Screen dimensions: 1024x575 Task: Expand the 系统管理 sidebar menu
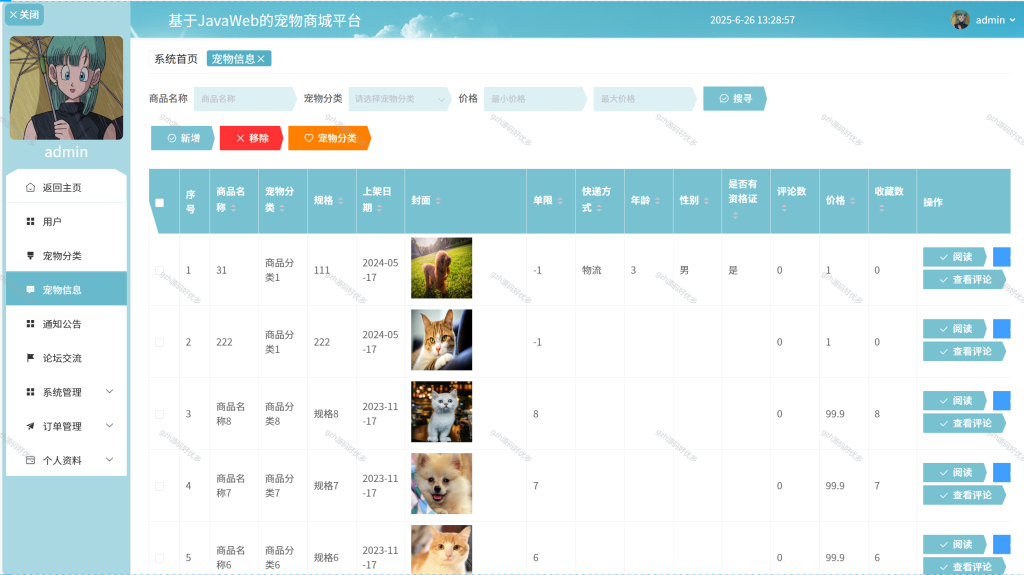click(x=67, y=392)
